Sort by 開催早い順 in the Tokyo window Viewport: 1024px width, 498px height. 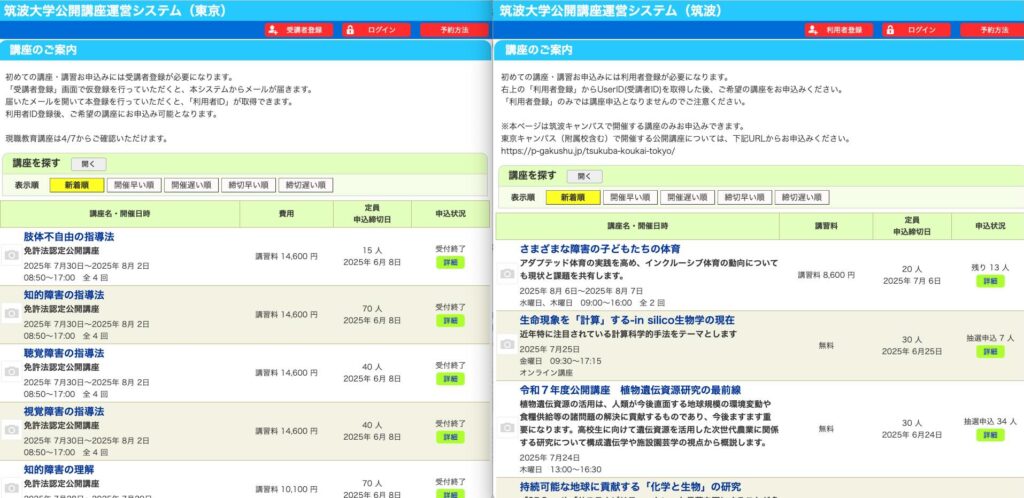pyautogui.click(x=134, y=185)
